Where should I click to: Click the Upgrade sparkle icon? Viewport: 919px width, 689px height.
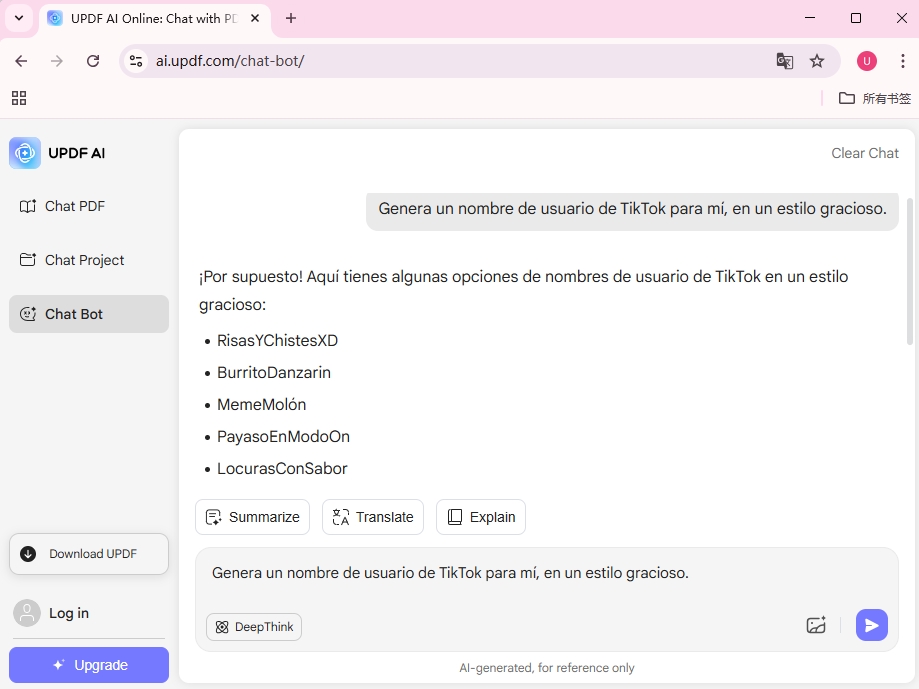[x=58, y=665]
